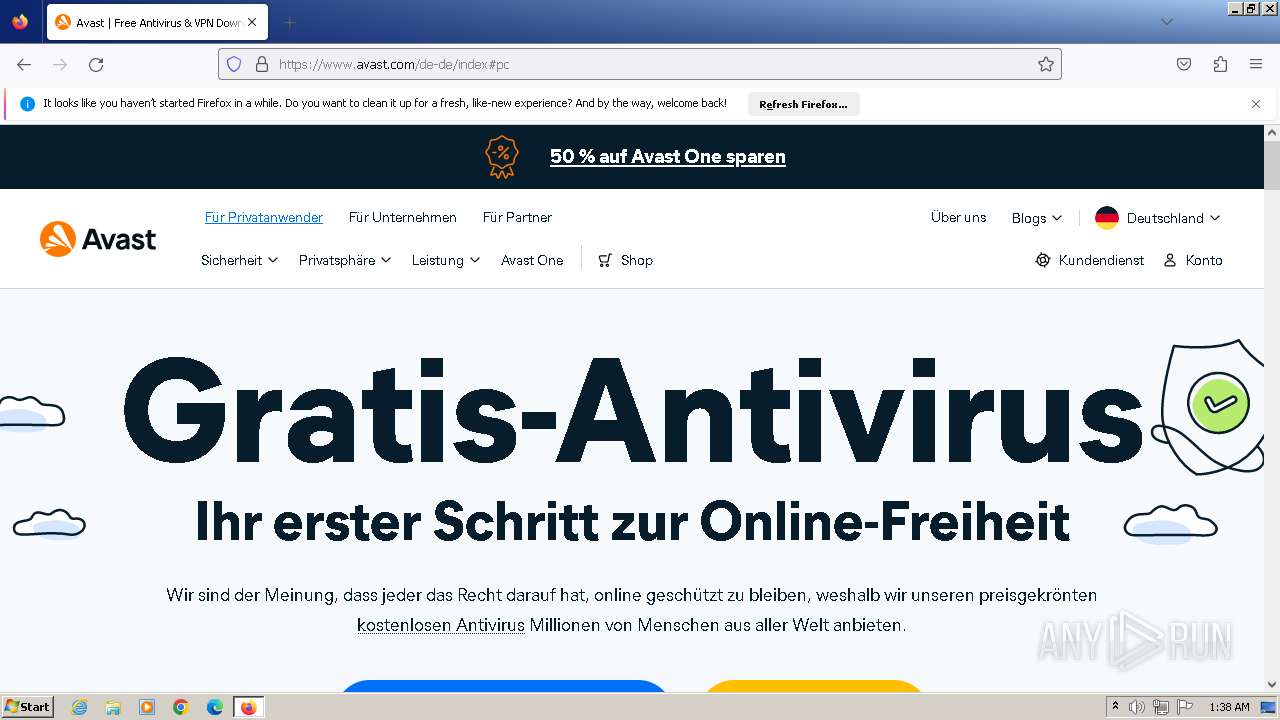This screenshot has width=1280, height=720.
Task: Reload the current page
Action: [x=96, y=64]
